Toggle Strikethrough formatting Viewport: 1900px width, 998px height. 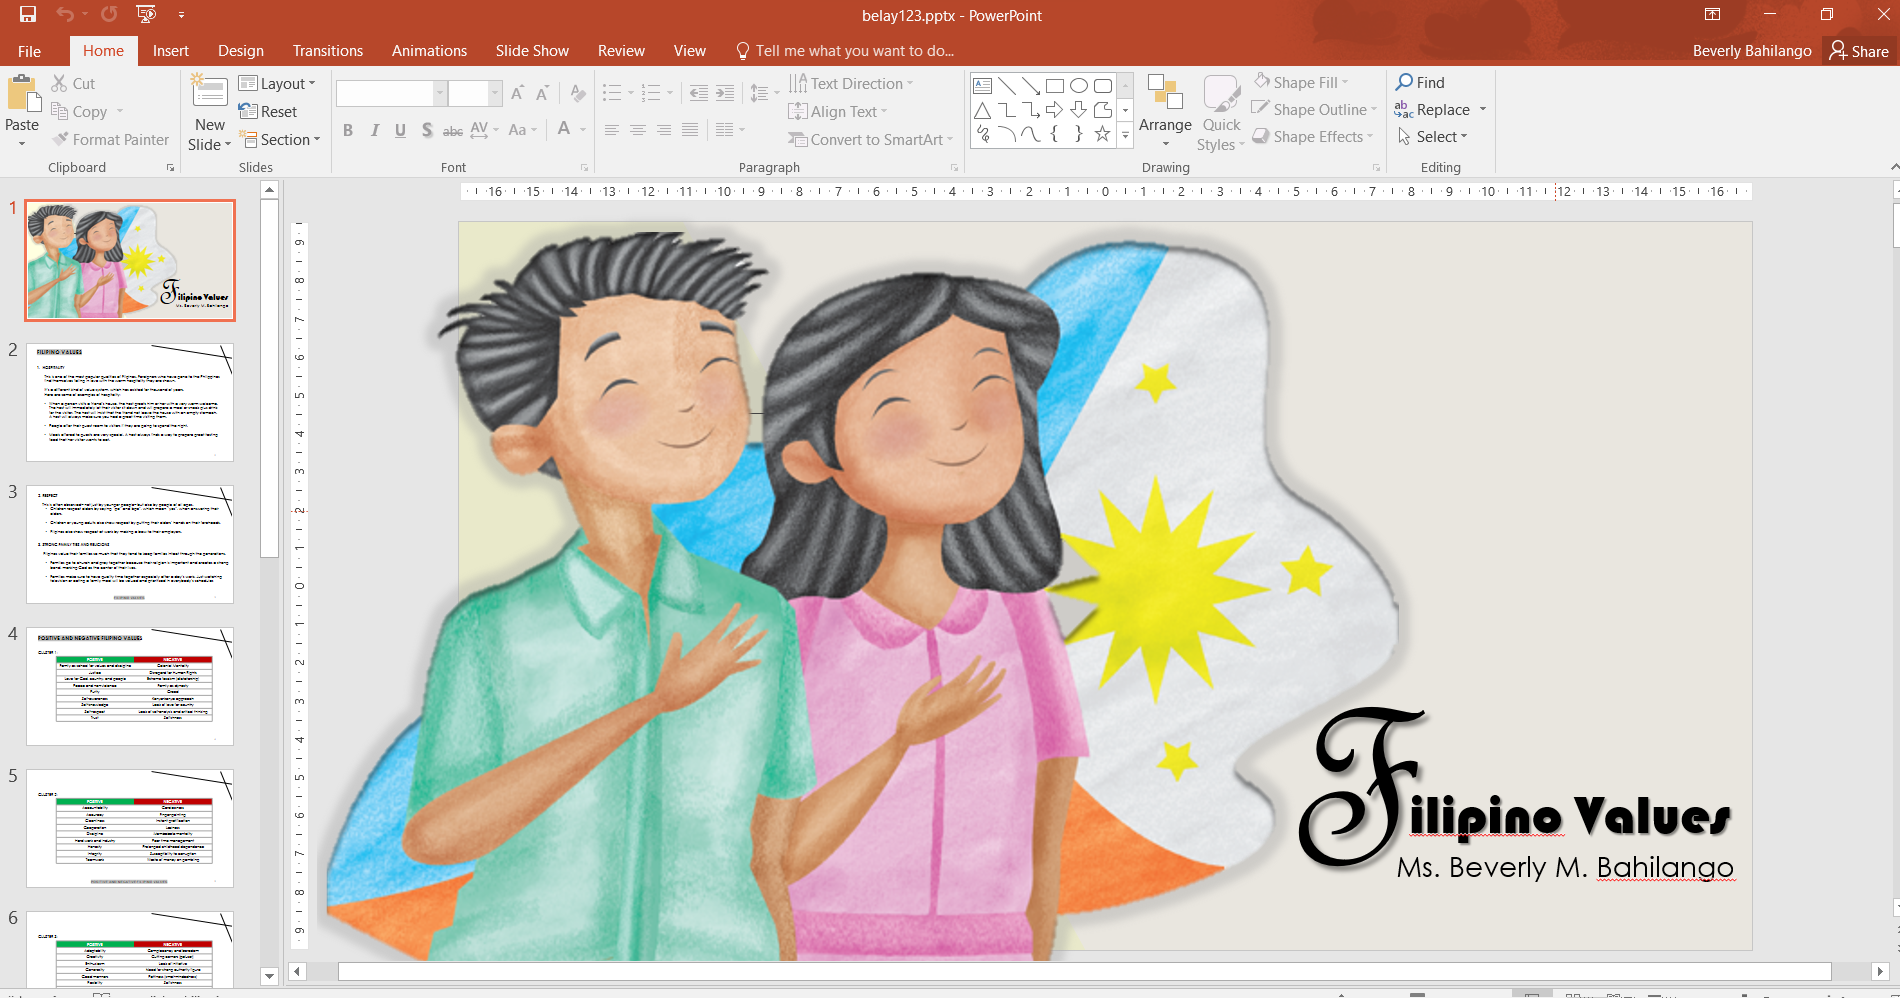tap(453, 130)
